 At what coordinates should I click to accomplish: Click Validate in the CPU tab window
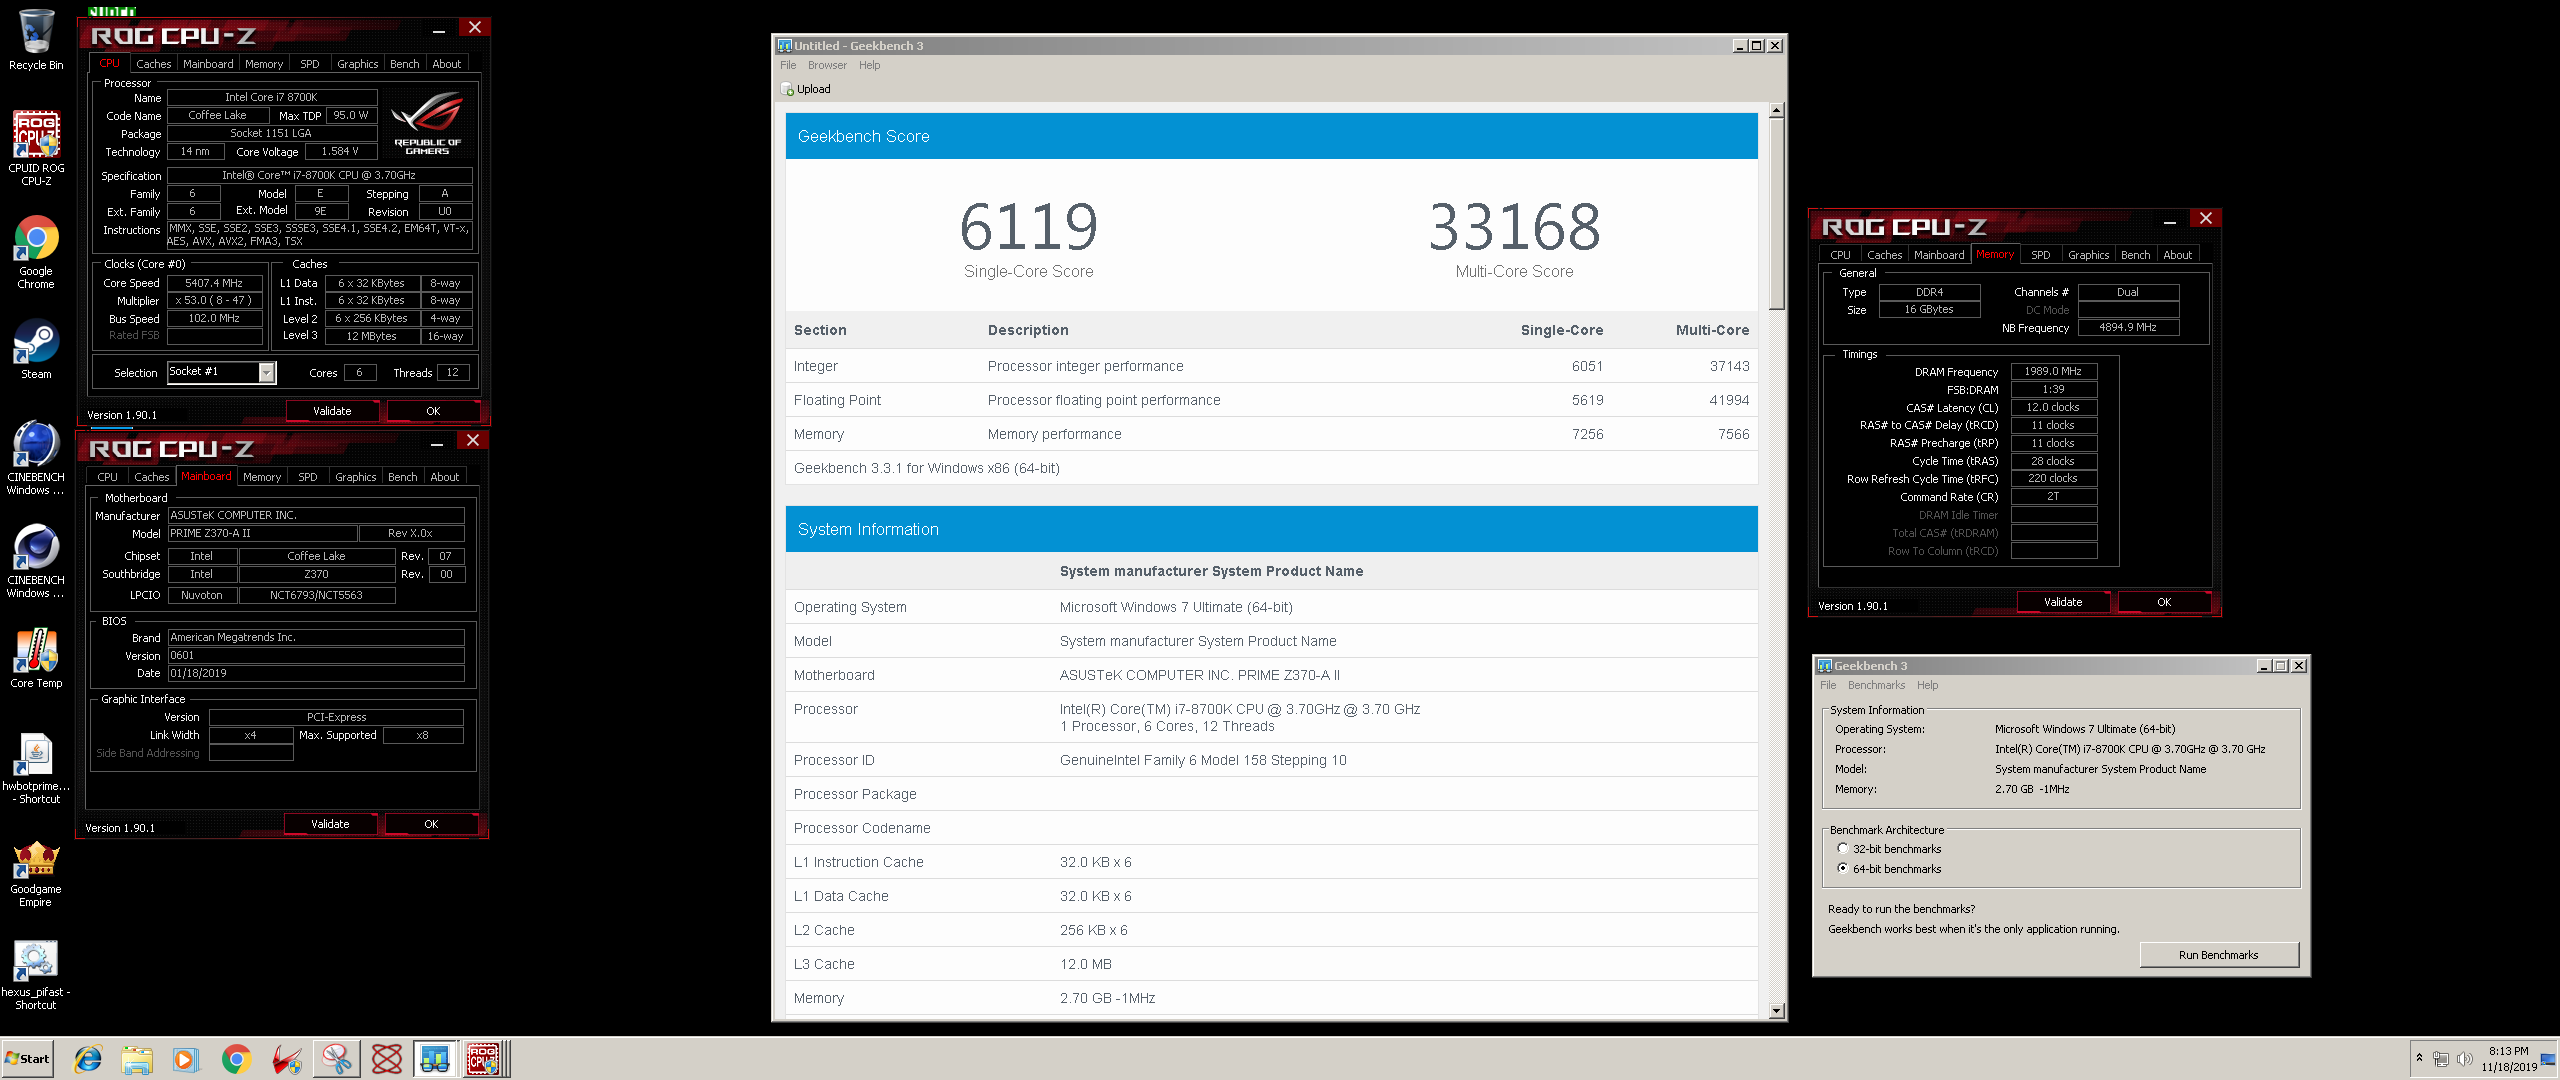[x=332, y=411]
